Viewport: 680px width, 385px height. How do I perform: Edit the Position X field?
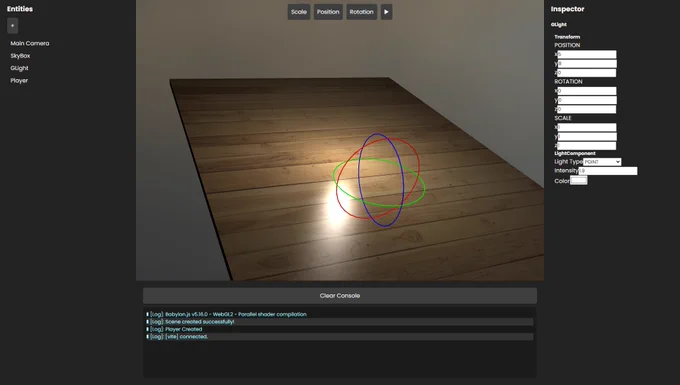coord(587,54)
